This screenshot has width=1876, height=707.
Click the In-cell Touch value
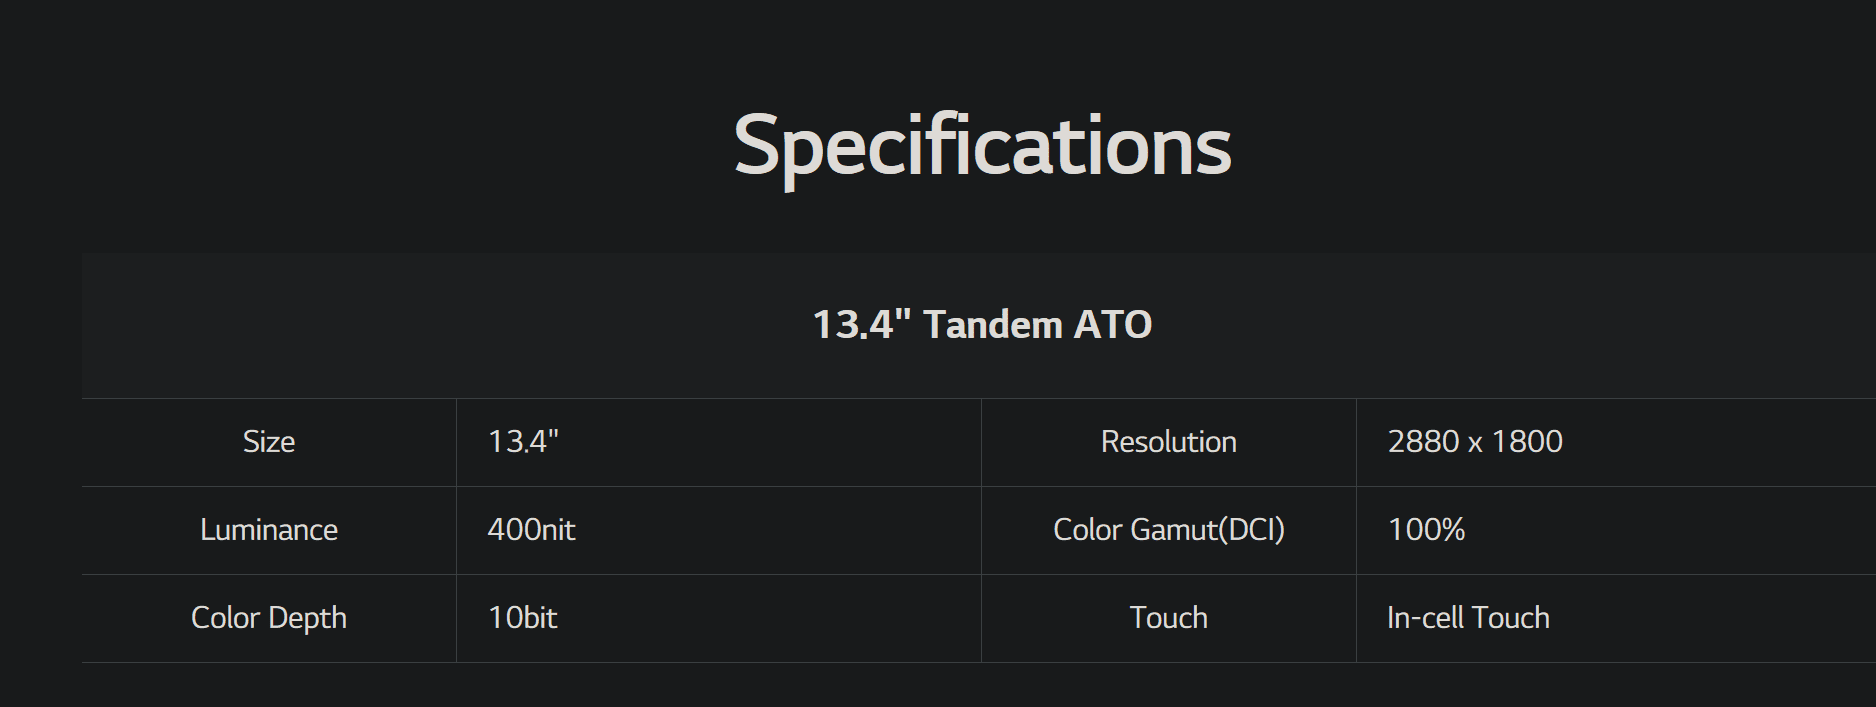(1468, 618)
